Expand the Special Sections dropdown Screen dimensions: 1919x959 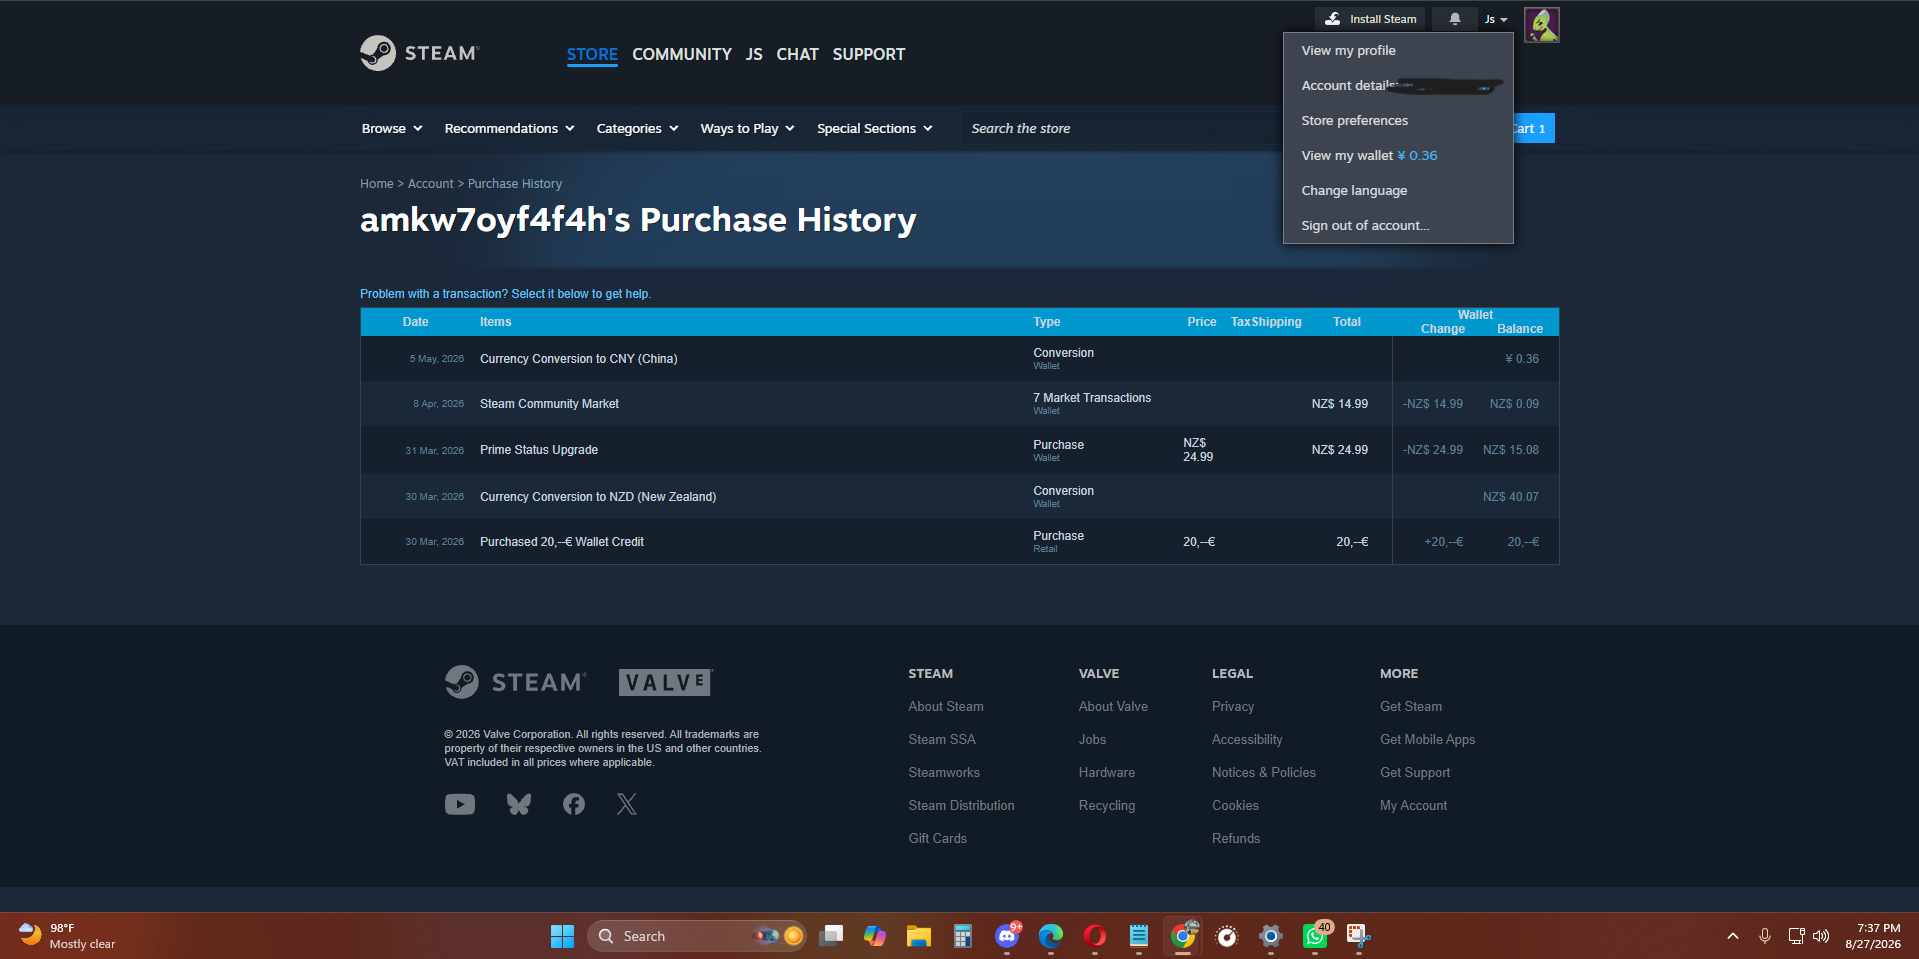pyautogui.click(x=874, y=128)
